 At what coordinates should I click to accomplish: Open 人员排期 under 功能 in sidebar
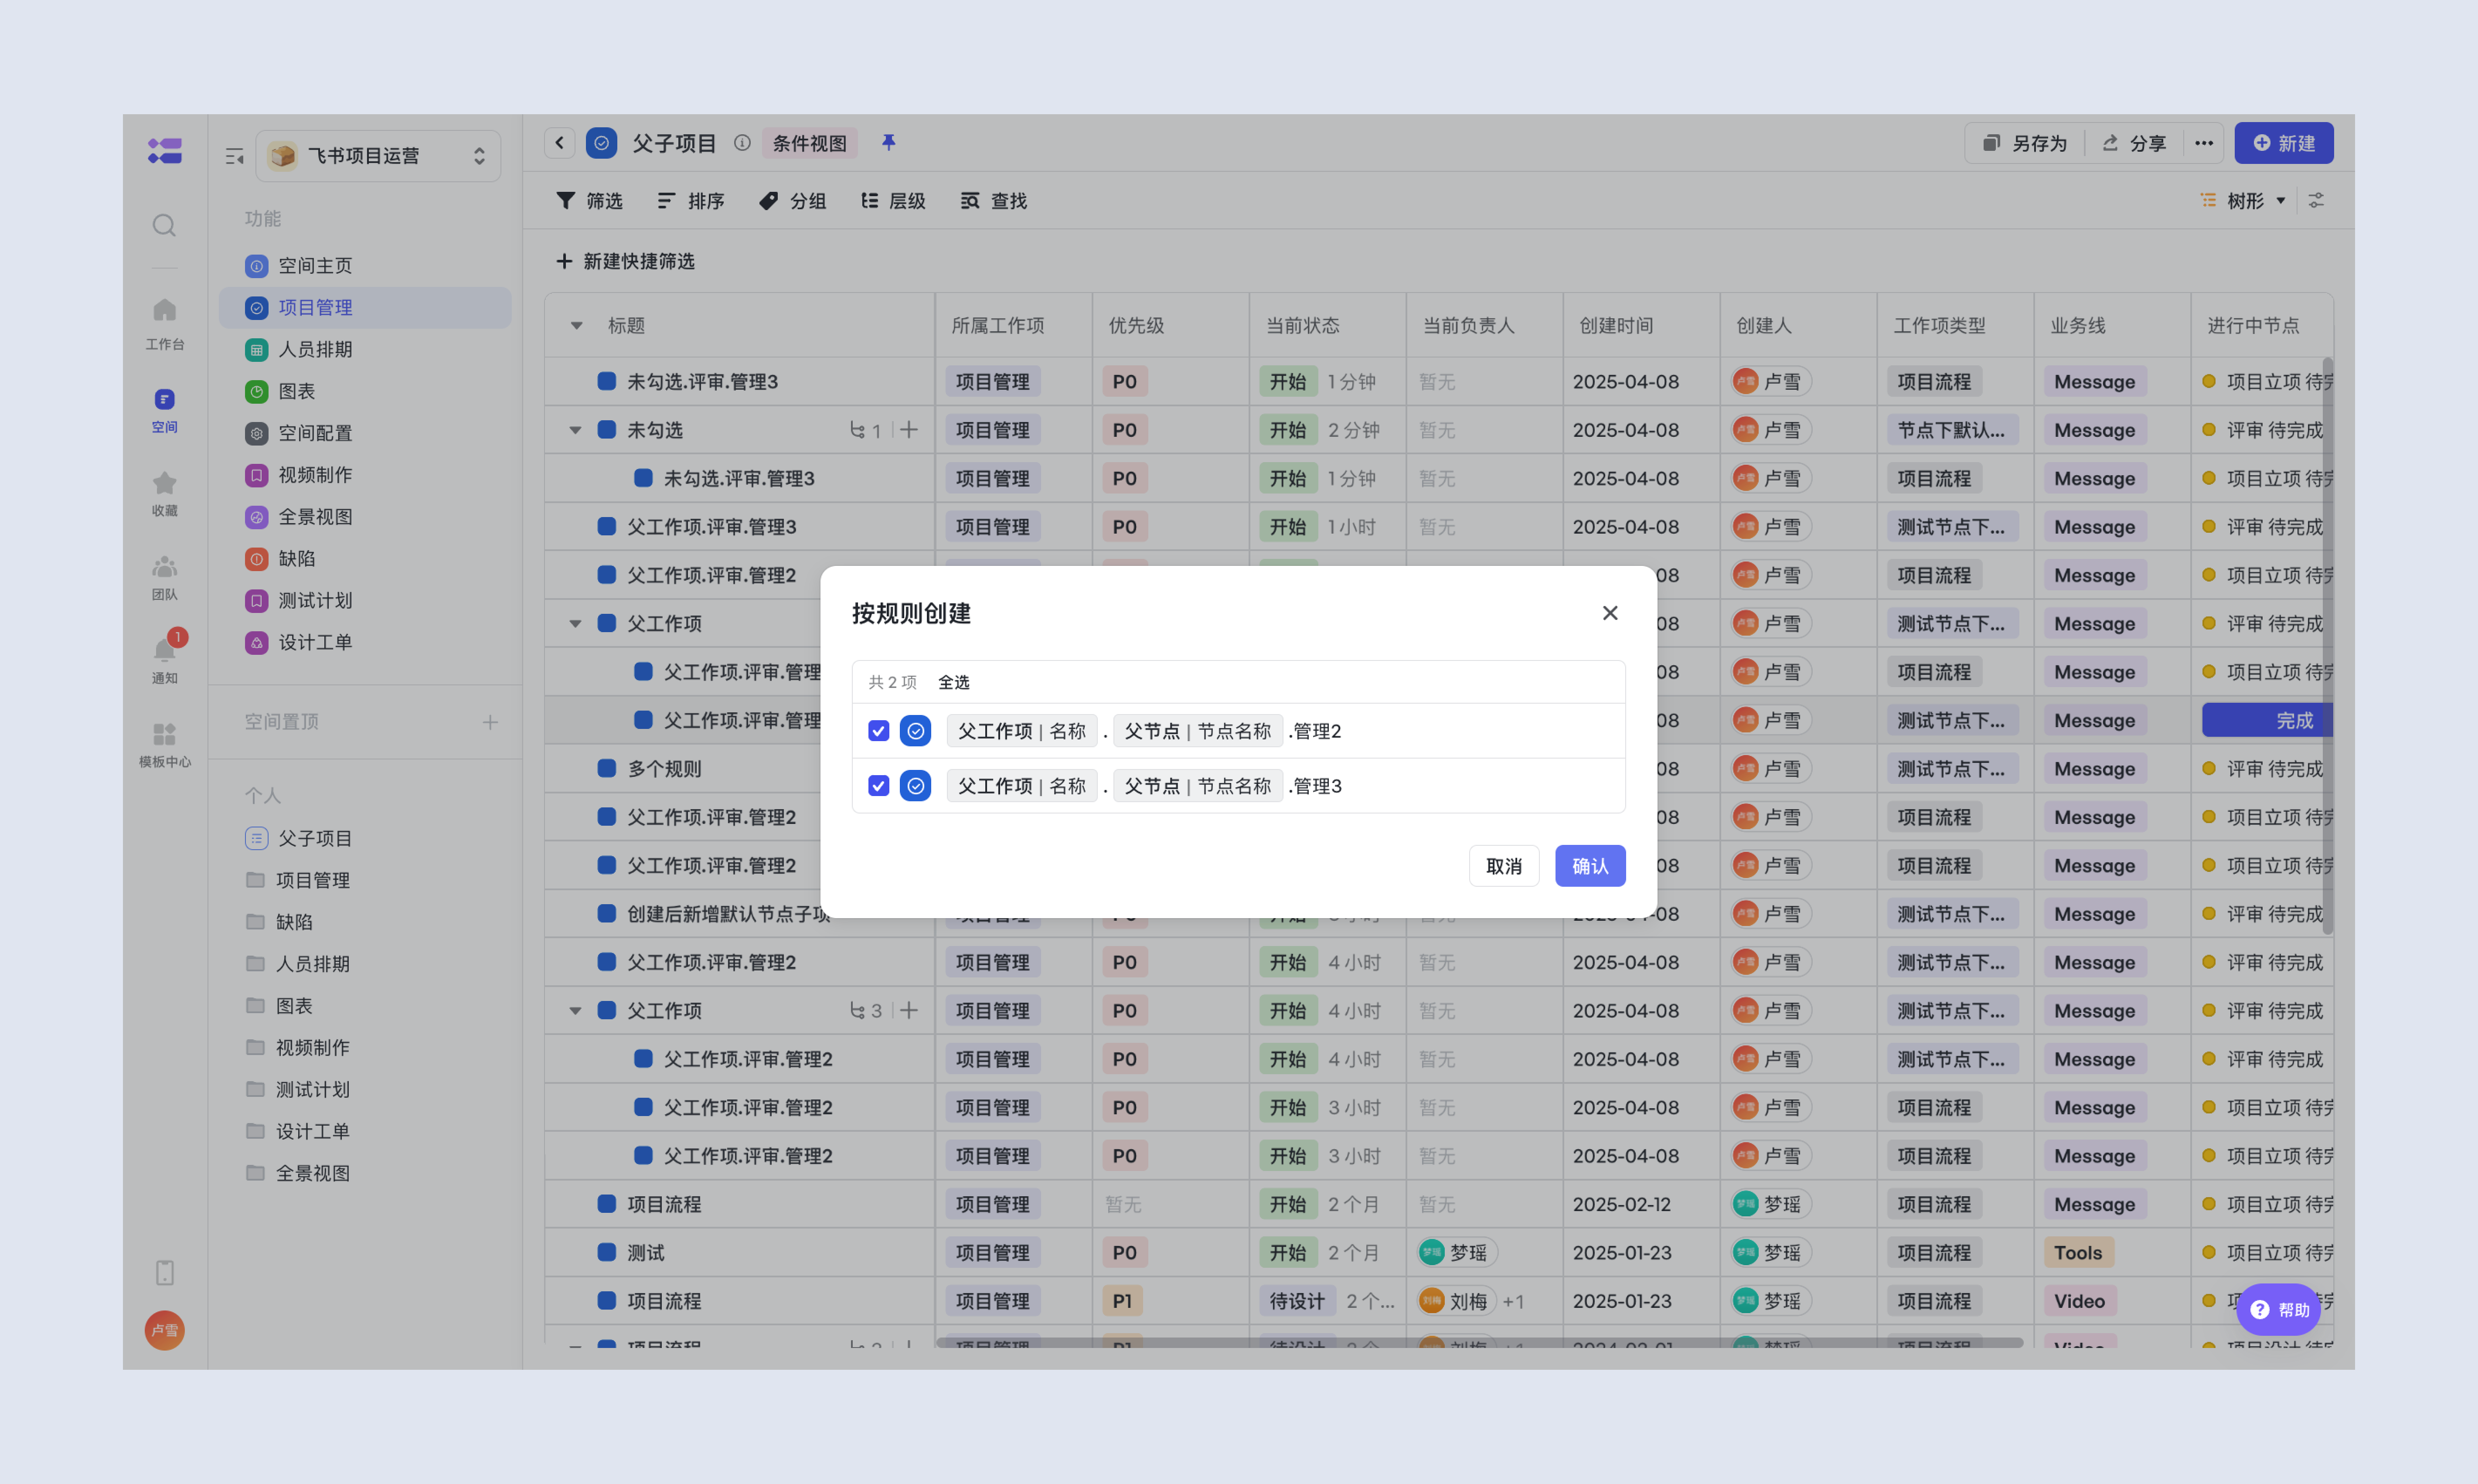click(x=365, y=350)
